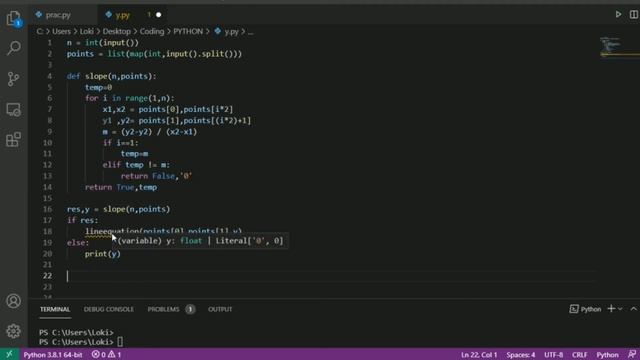Create a new terminal with plus icon
The height and width of the screenshot is (360, 640).
[611, 309]
